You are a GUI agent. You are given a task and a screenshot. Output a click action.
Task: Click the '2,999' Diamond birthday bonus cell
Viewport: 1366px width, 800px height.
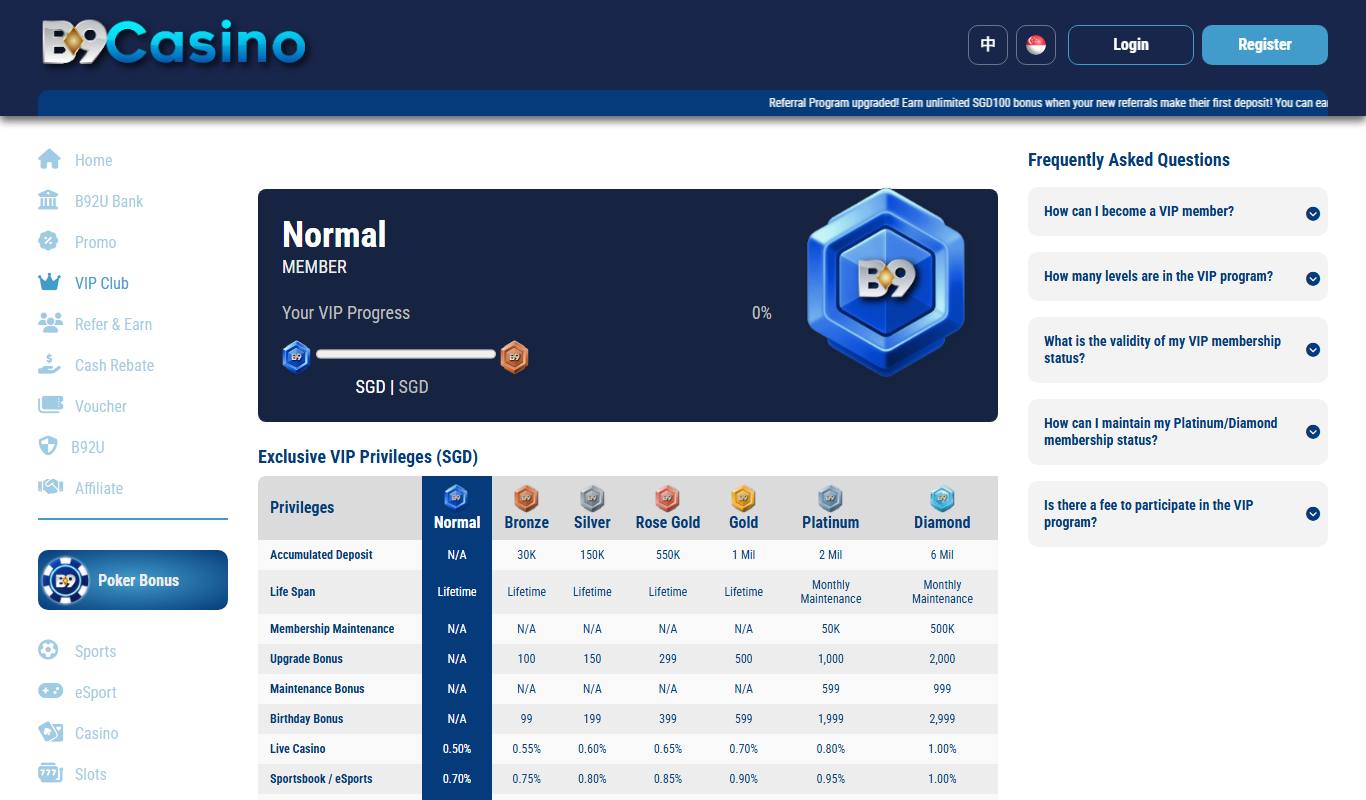942,719
